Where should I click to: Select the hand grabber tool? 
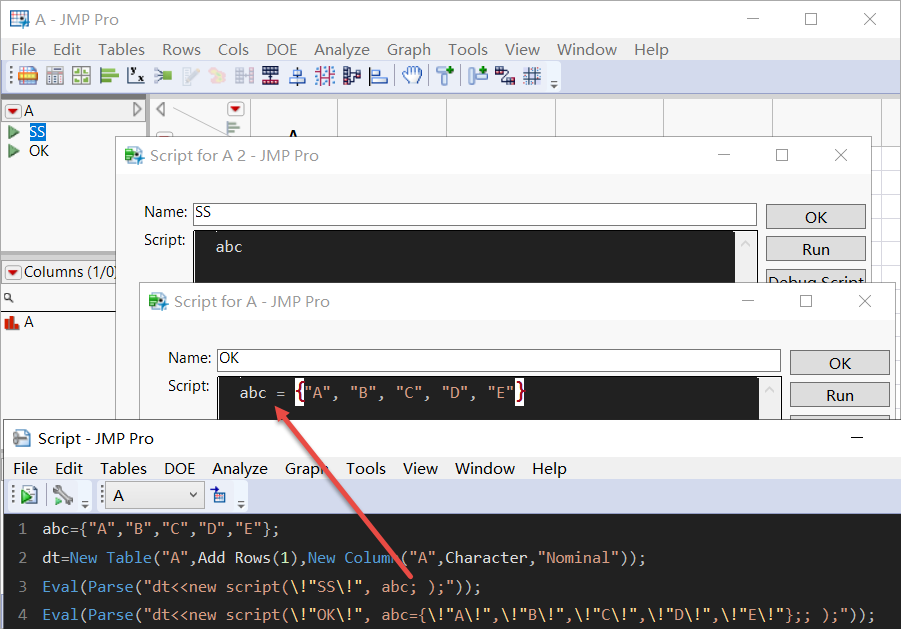(411, 75)
